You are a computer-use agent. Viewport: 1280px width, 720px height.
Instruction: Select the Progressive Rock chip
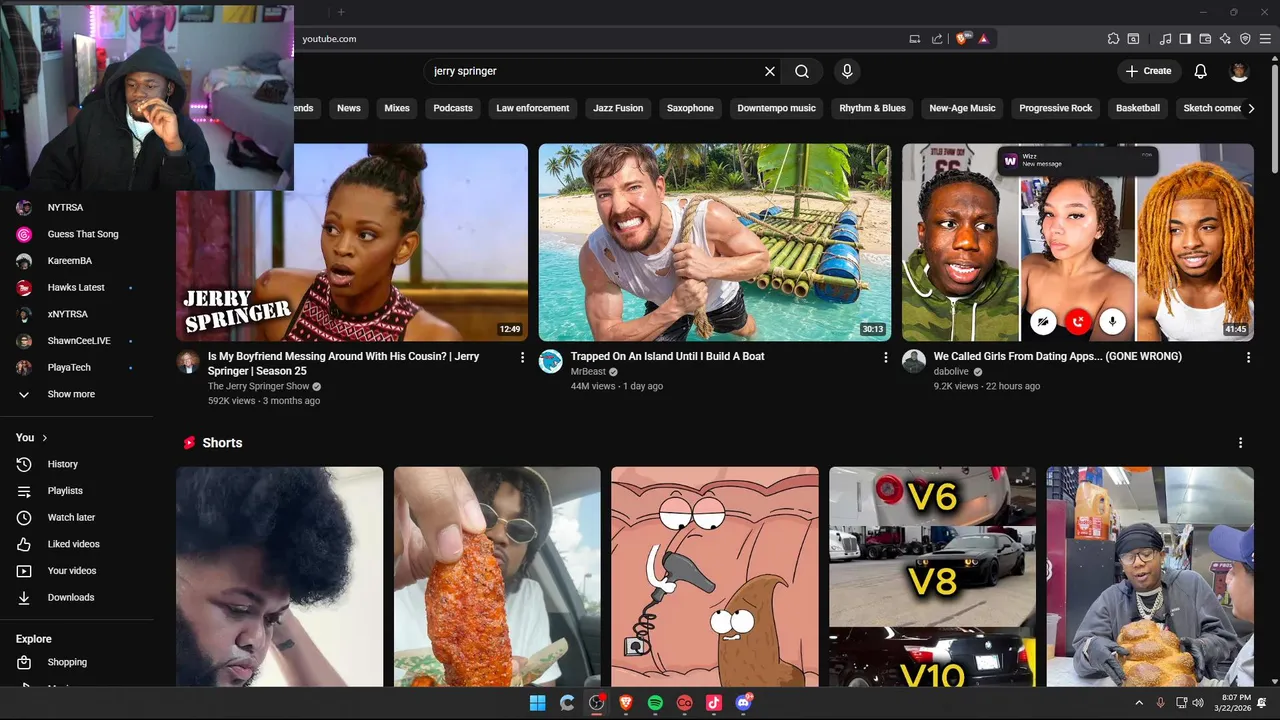point(1056,108)
